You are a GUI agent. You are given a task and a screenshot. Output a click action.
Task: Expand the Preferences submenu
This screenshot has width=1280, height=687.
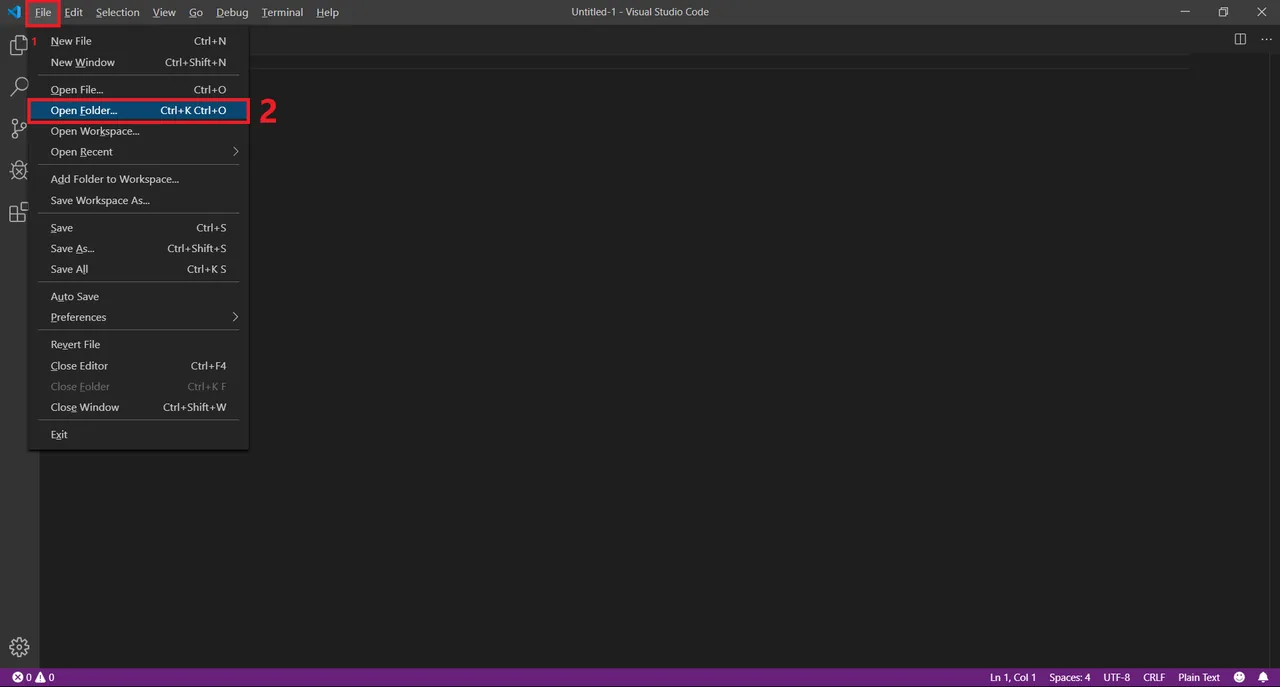click(138, 317)
